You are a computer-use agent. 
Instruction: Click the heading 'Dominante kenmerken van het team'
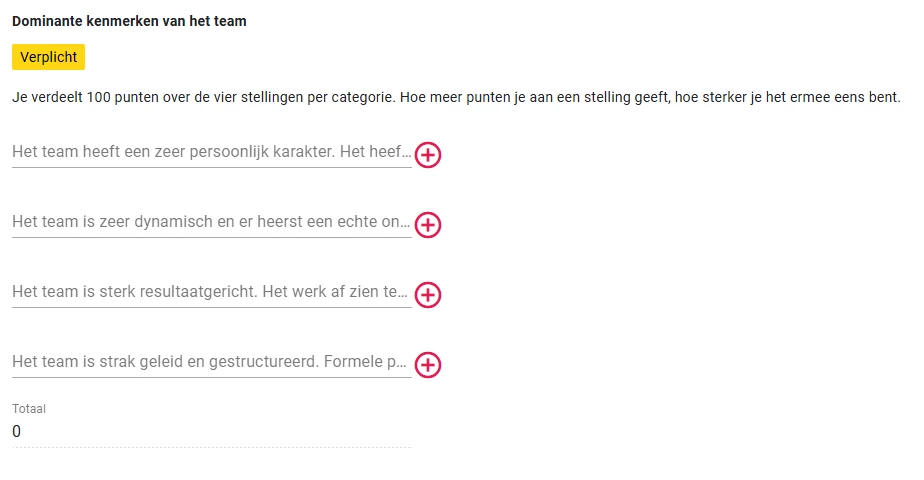[x=129, y=21]
